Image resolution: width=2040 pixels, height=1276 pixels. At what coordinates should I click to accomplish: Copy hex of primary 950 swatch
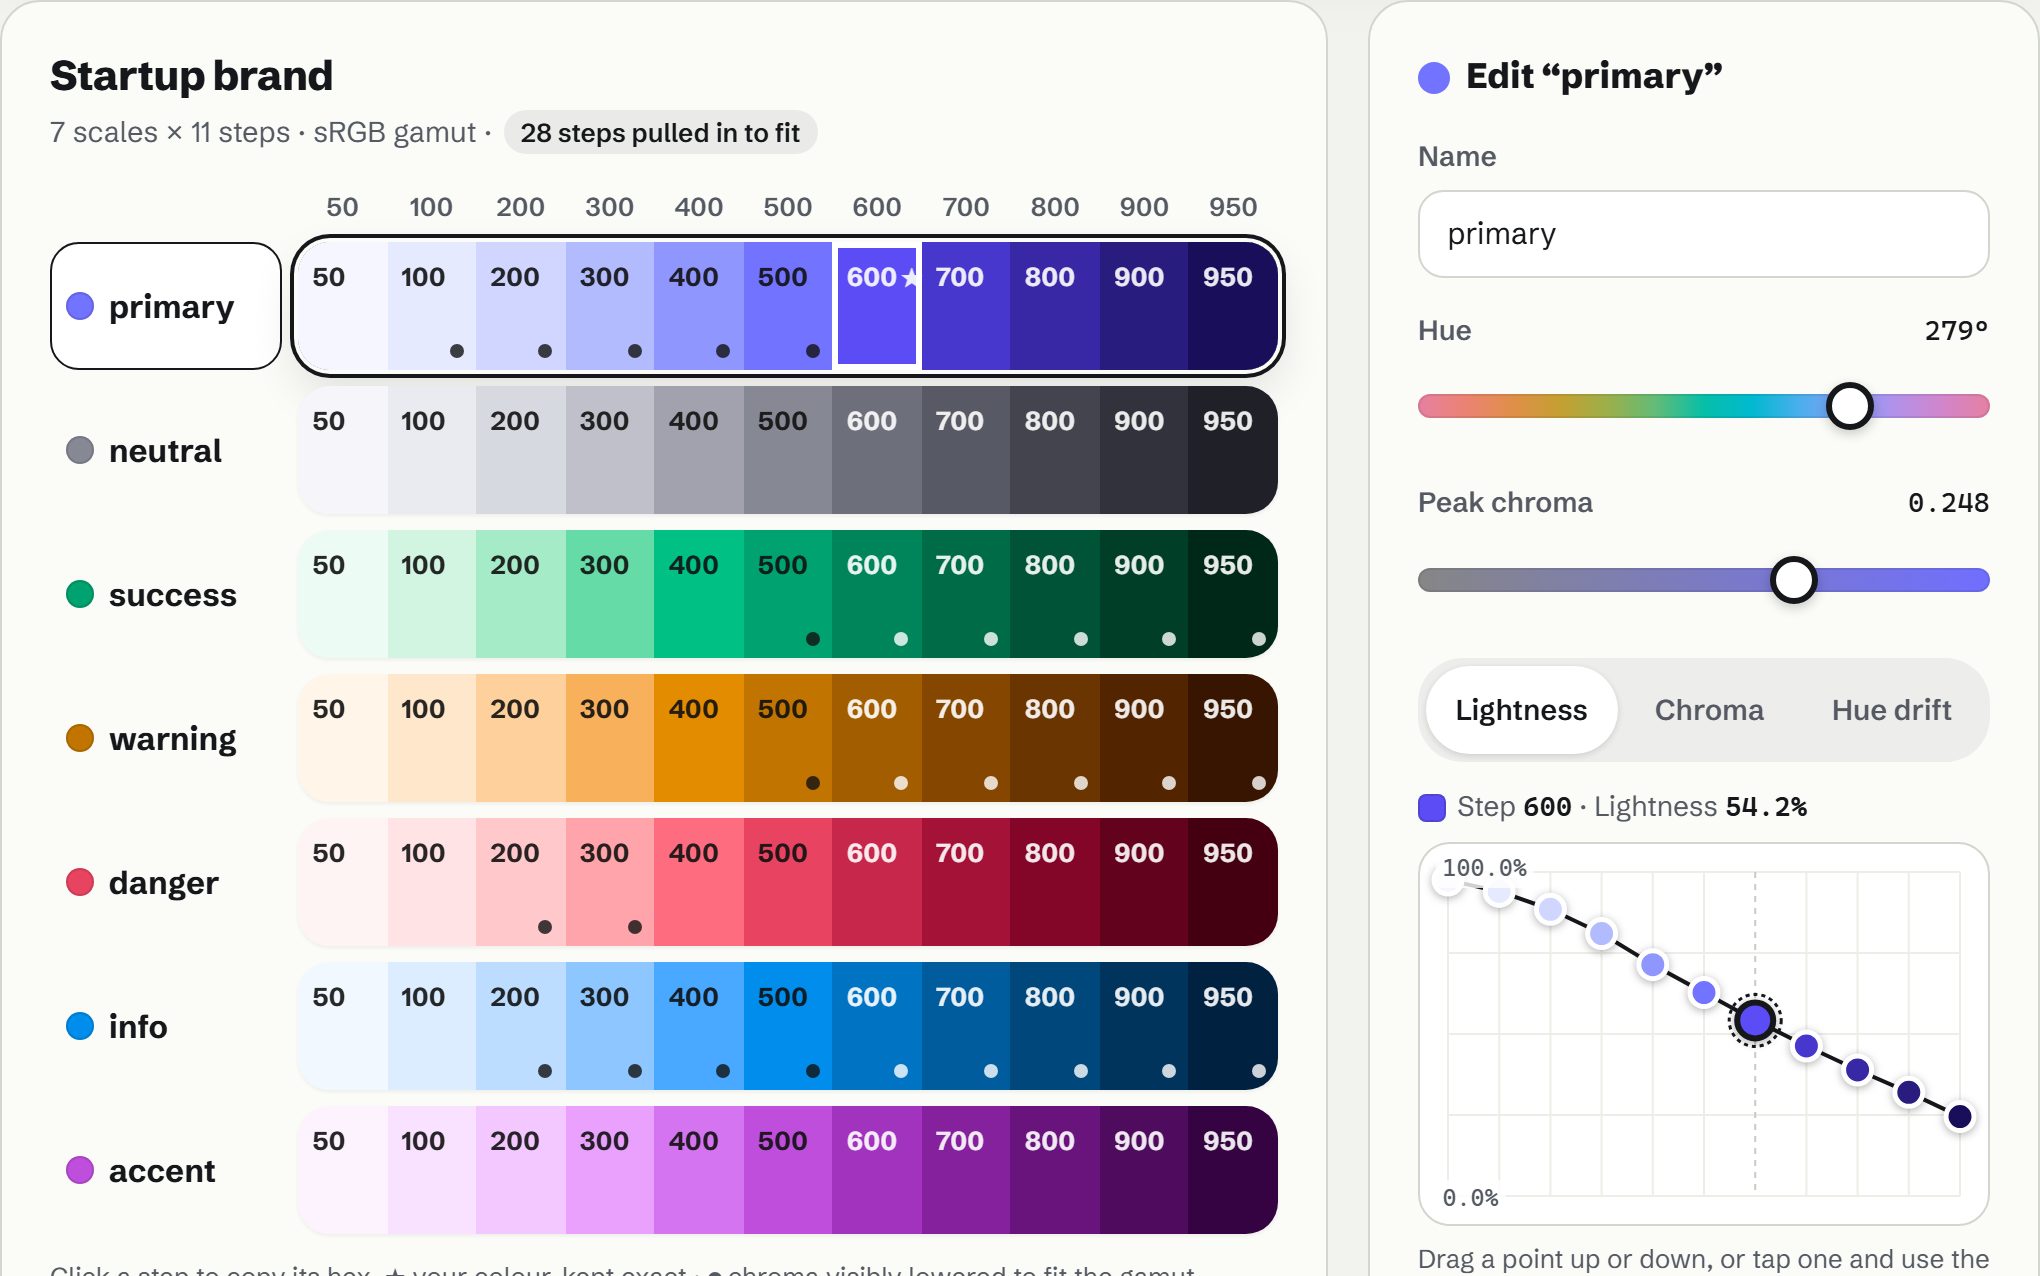click(1232, 306)
